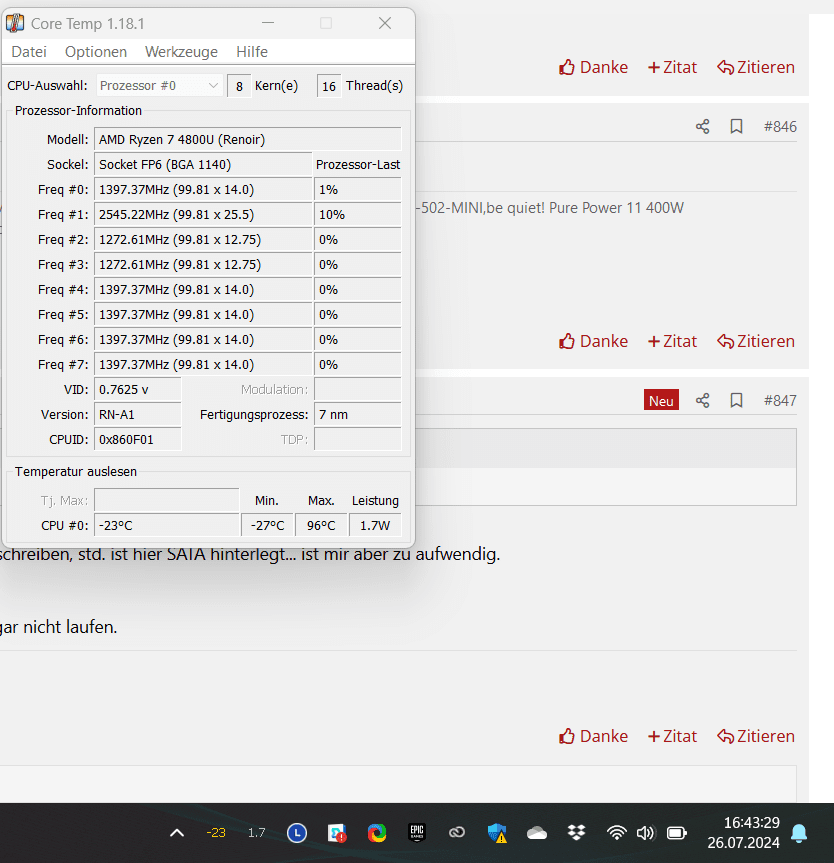
Task: Click the CPU #0 temperature -23°C
Action: [x=167, y=526]
